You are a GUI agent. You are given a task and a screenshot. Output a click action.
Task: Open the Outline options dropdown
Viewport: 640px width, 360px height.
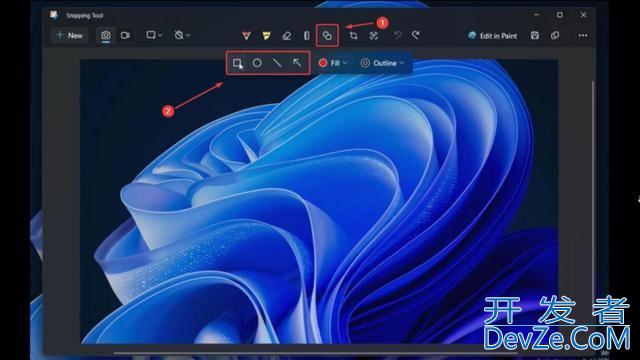382,63
